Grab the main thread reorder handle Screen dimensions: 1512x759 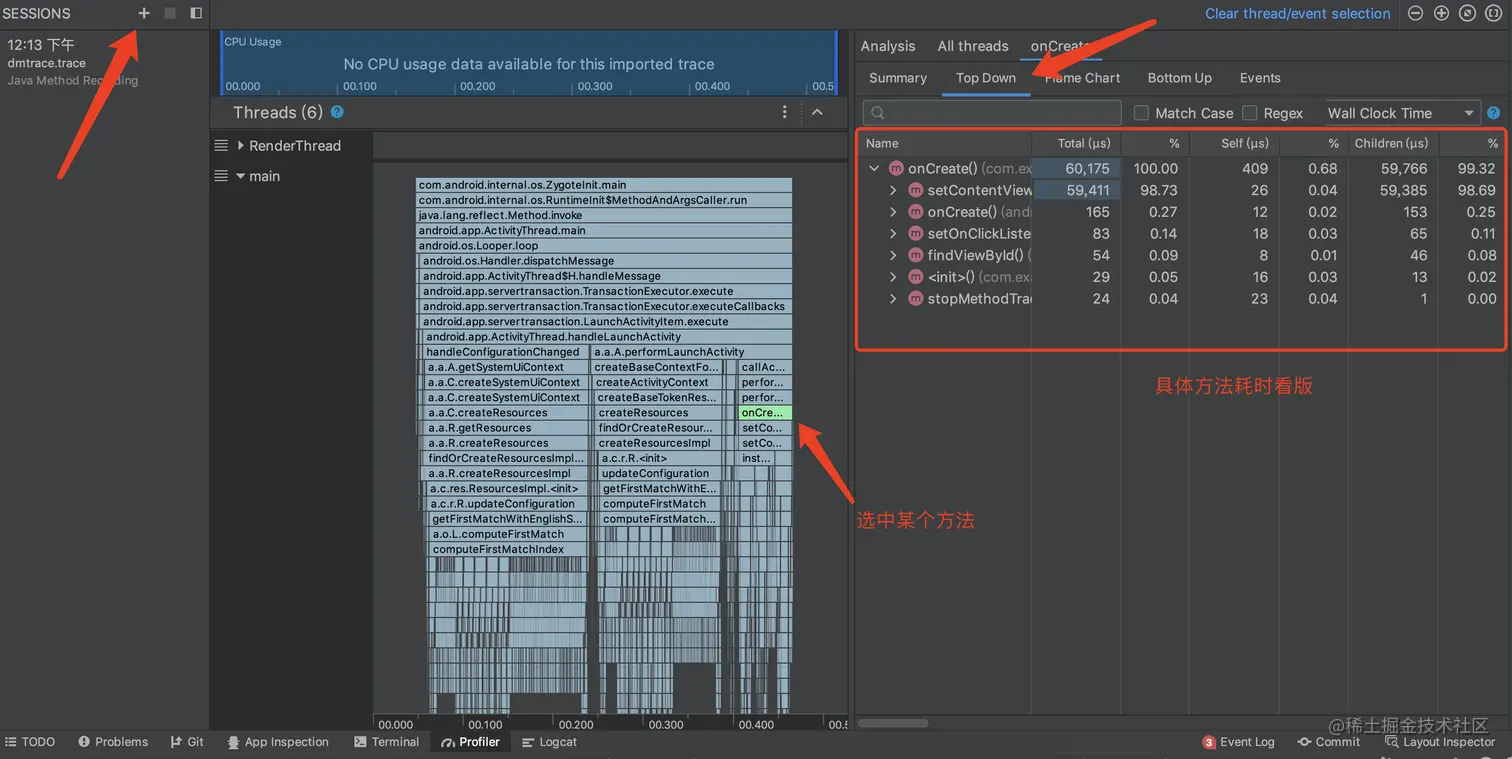221,175
